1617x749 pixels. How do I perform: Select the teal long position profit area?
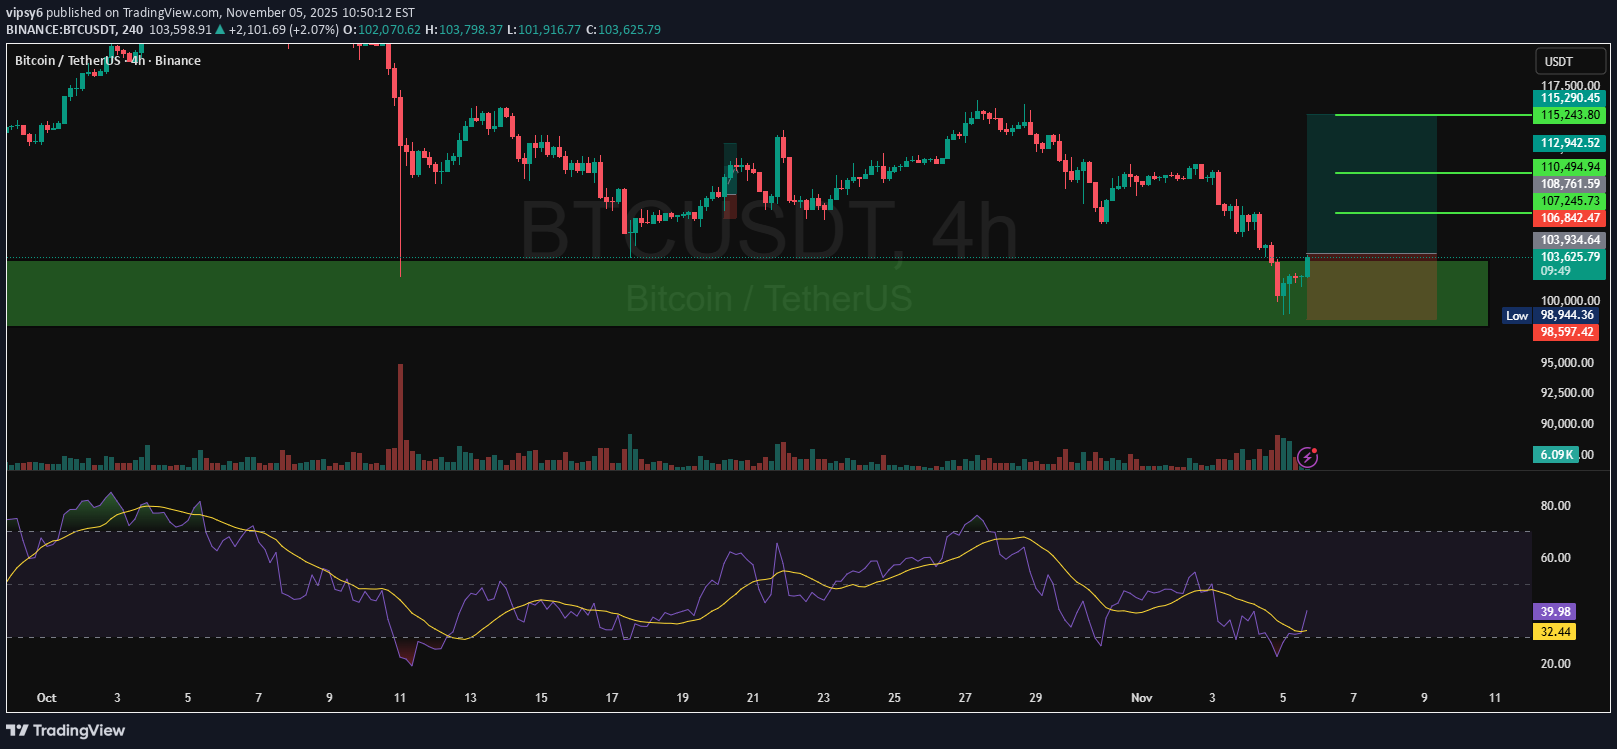[x=1370, y=185]
